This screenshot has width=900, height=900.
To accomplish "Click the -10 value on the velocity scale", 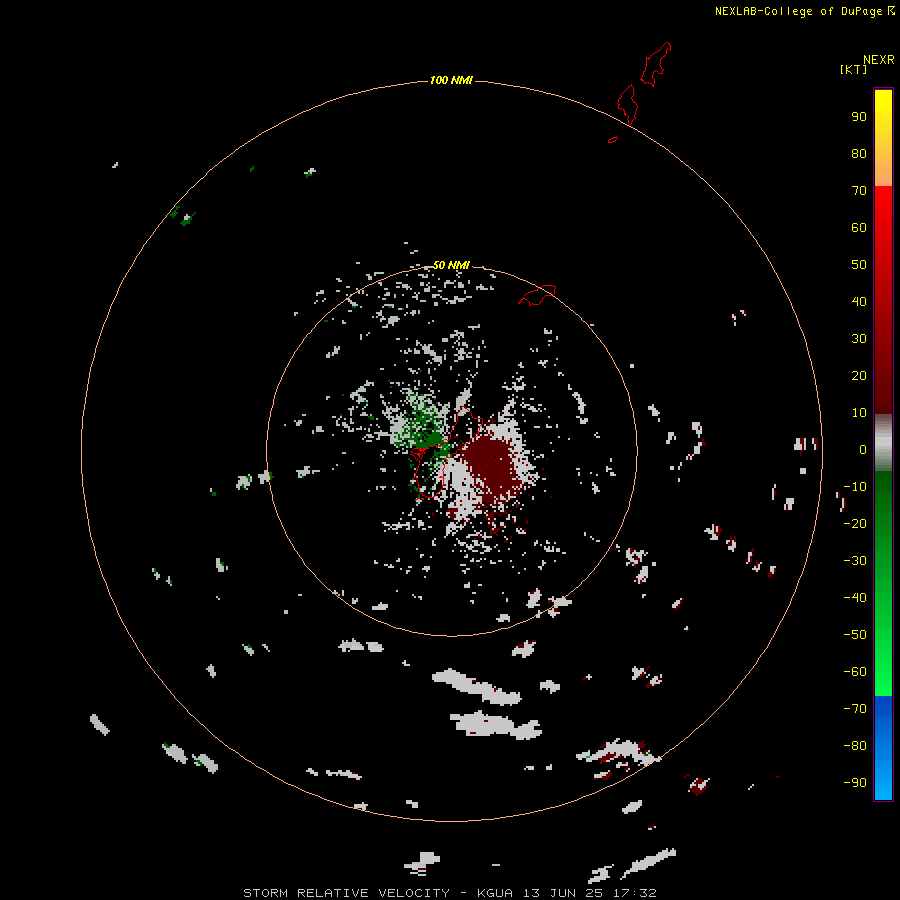I will 855,487.
